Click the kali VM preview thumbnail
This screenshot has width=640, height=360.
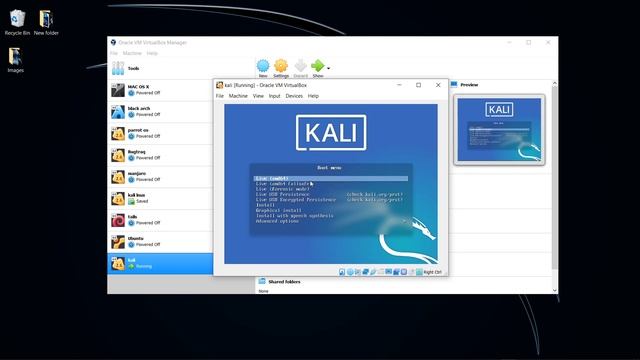coord(499,130)
